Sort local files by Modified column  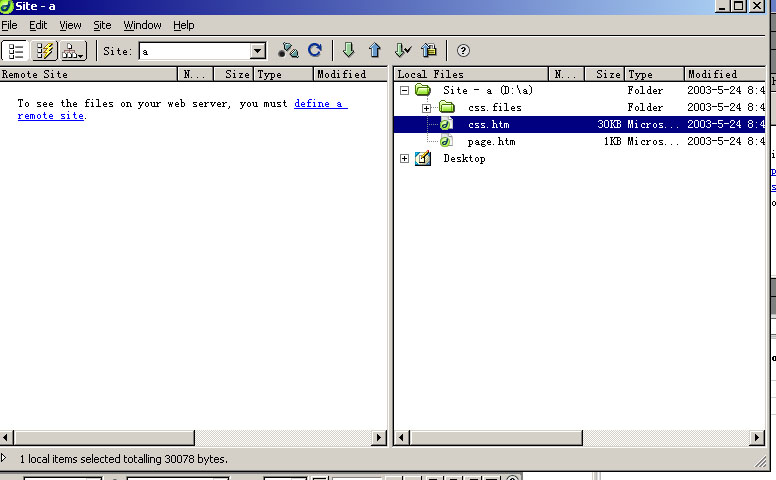coord(712,74)
